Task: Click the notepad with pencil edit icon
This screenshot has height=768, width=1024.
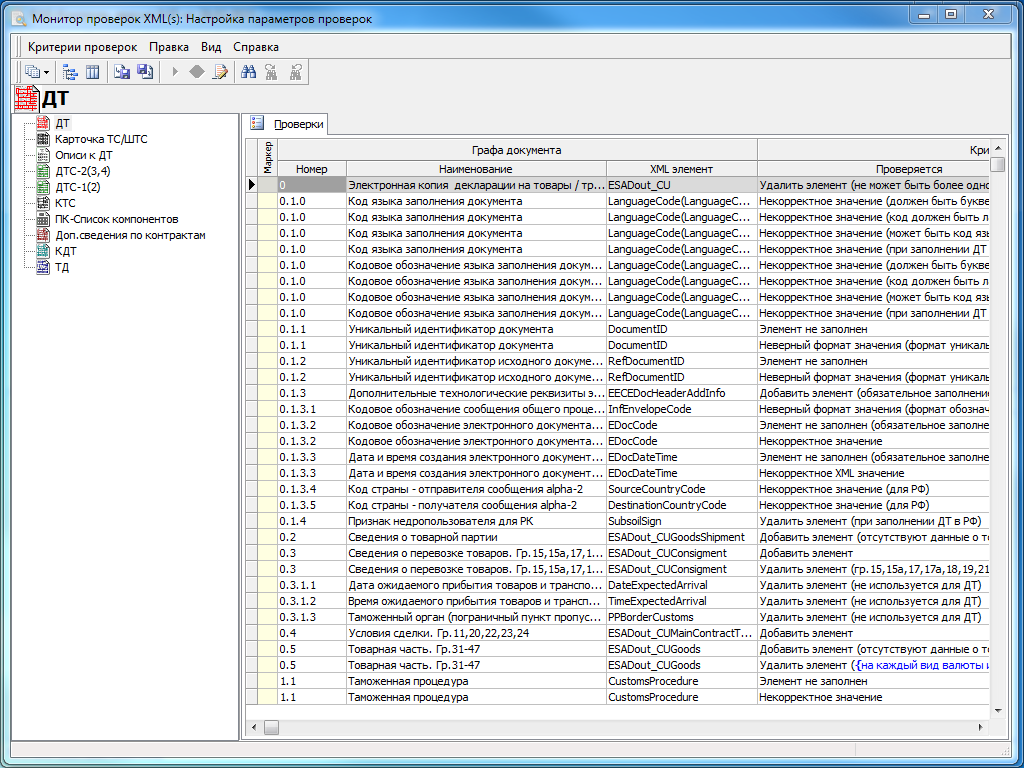Action: click(x=220, y=72)
